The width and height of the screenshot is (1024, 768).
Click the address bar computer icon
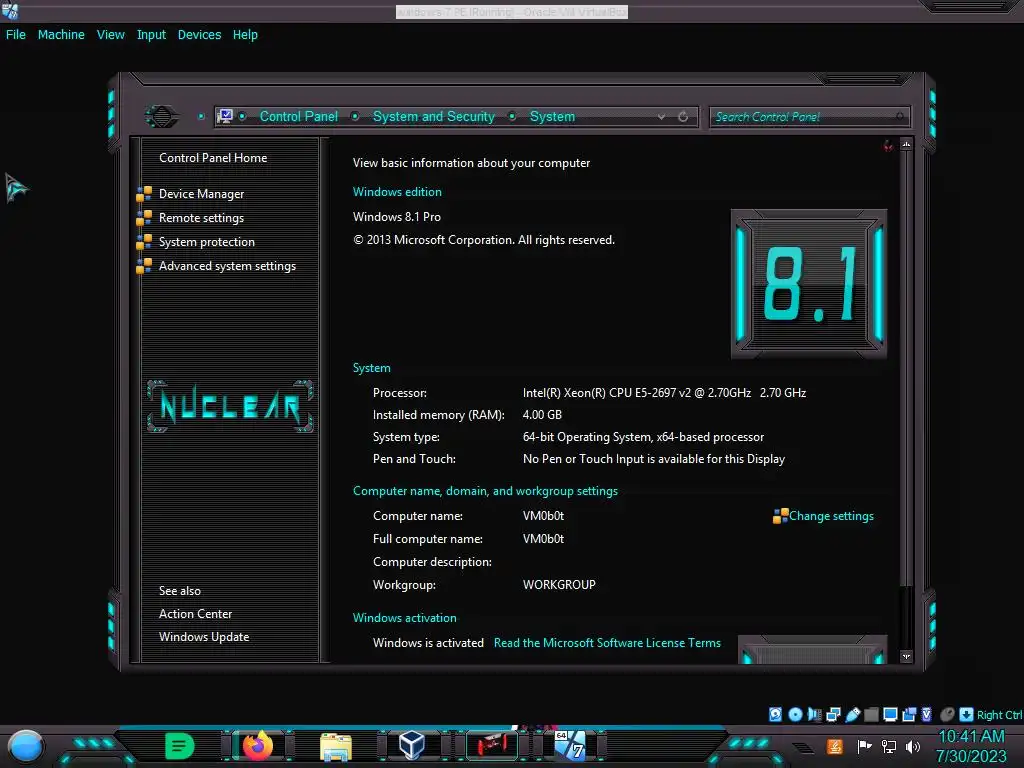225,116
